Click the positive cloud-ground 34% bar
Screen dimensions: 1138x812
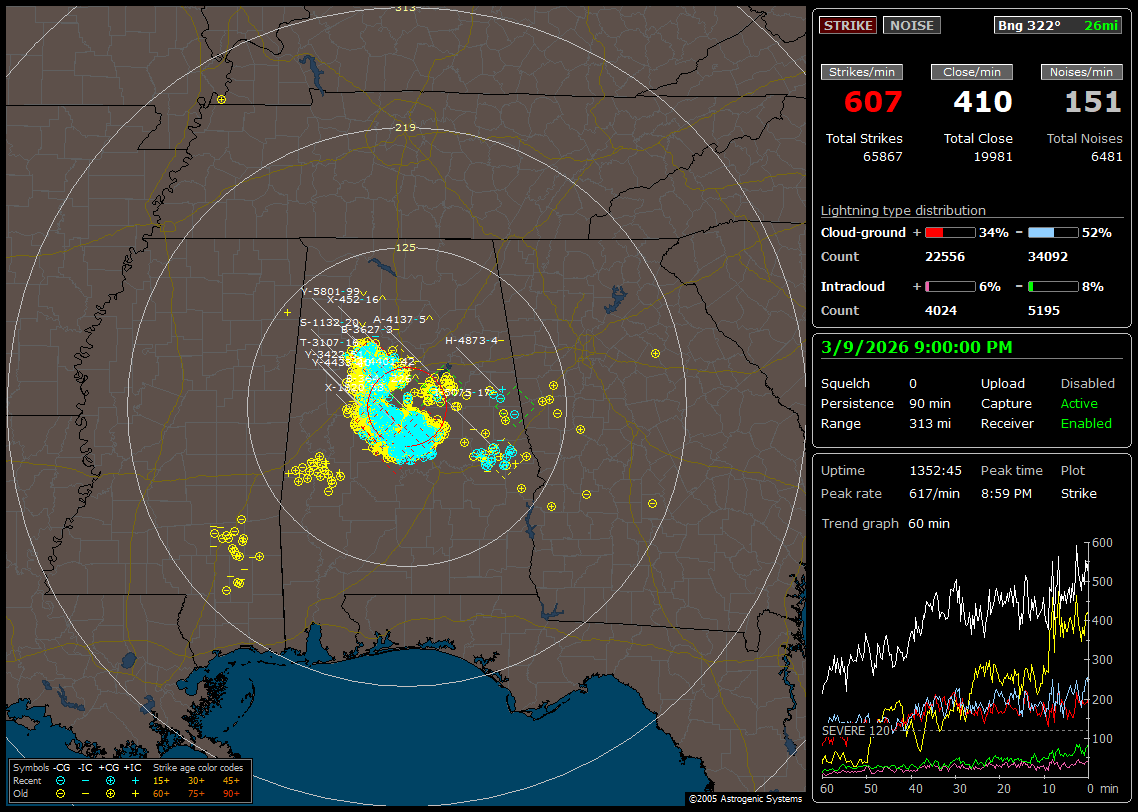(x=948, y=232)
